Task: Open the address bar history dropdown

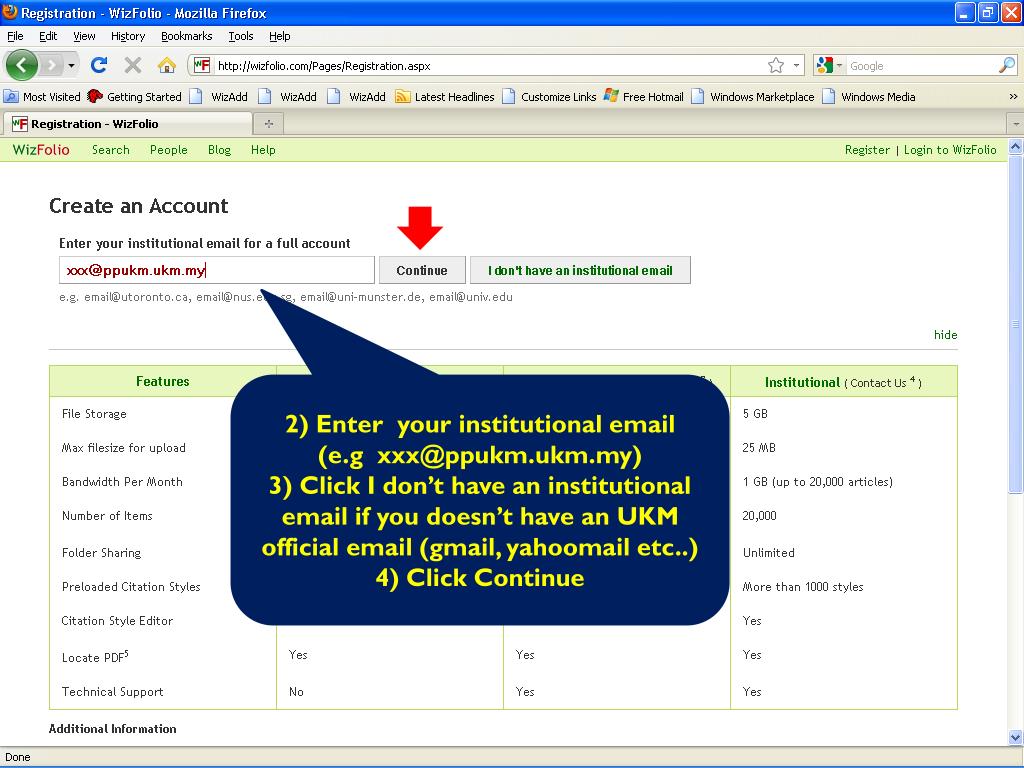Action: point(796,65)
